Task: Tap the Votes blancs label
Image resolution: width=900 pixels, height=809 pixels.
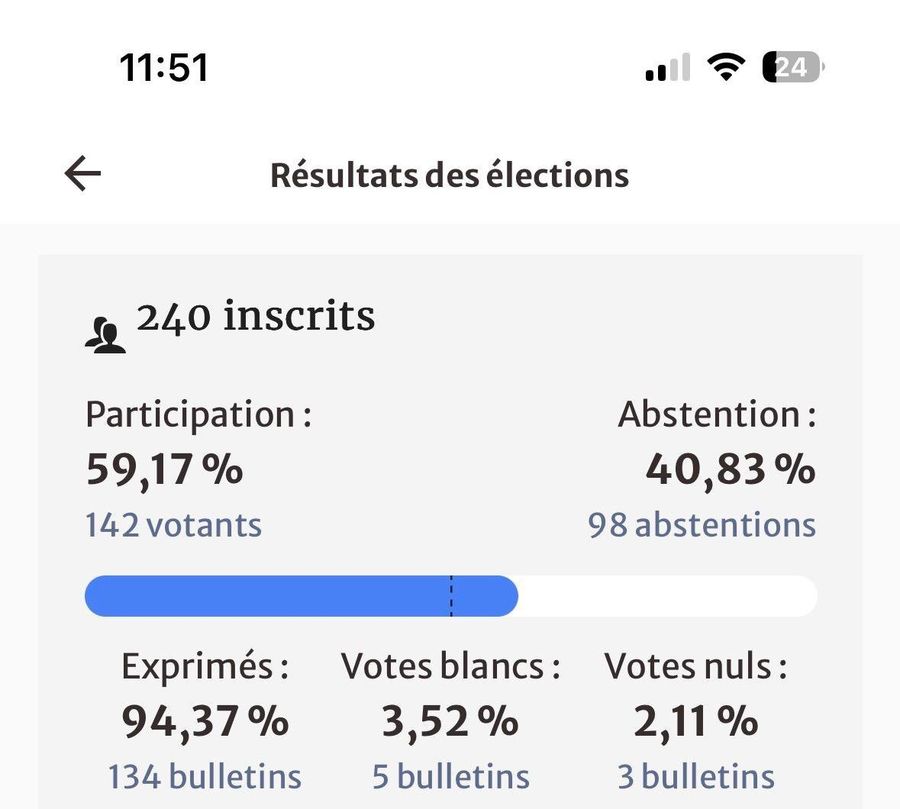Action: tap(450, 666)
